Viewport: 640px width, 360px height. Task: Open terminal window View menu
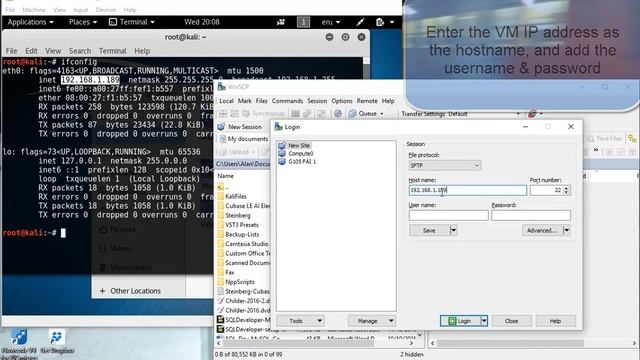(53, 51)
